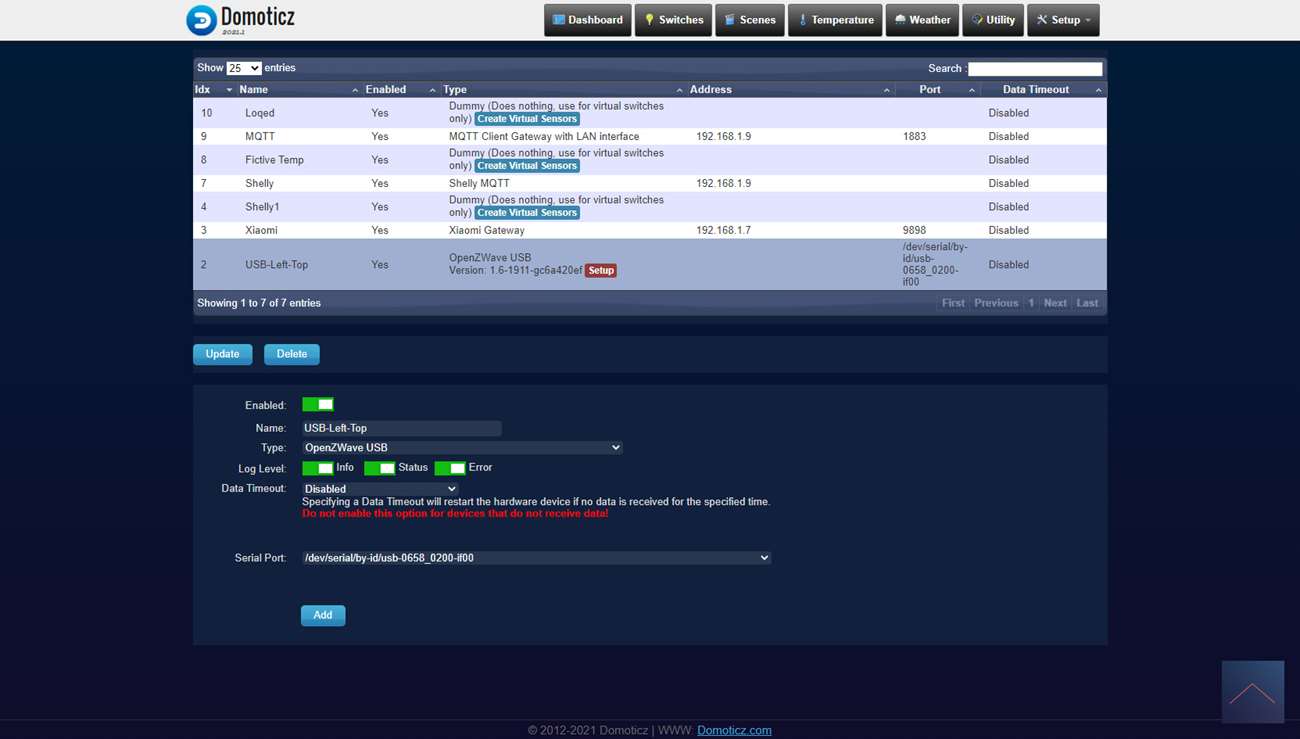The width and height of the screenshot is (1300, 739).
Task: Click the Update button
Action: [x=222, y=354]
